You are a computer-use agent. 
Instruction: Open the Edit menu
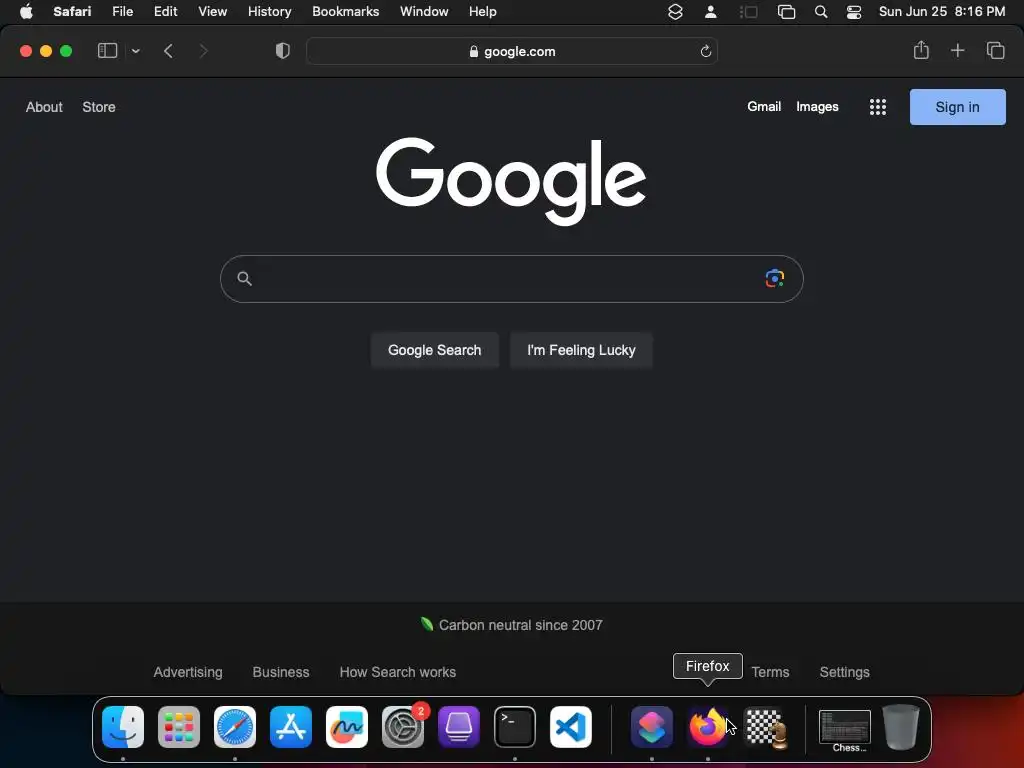pos(165,12)
